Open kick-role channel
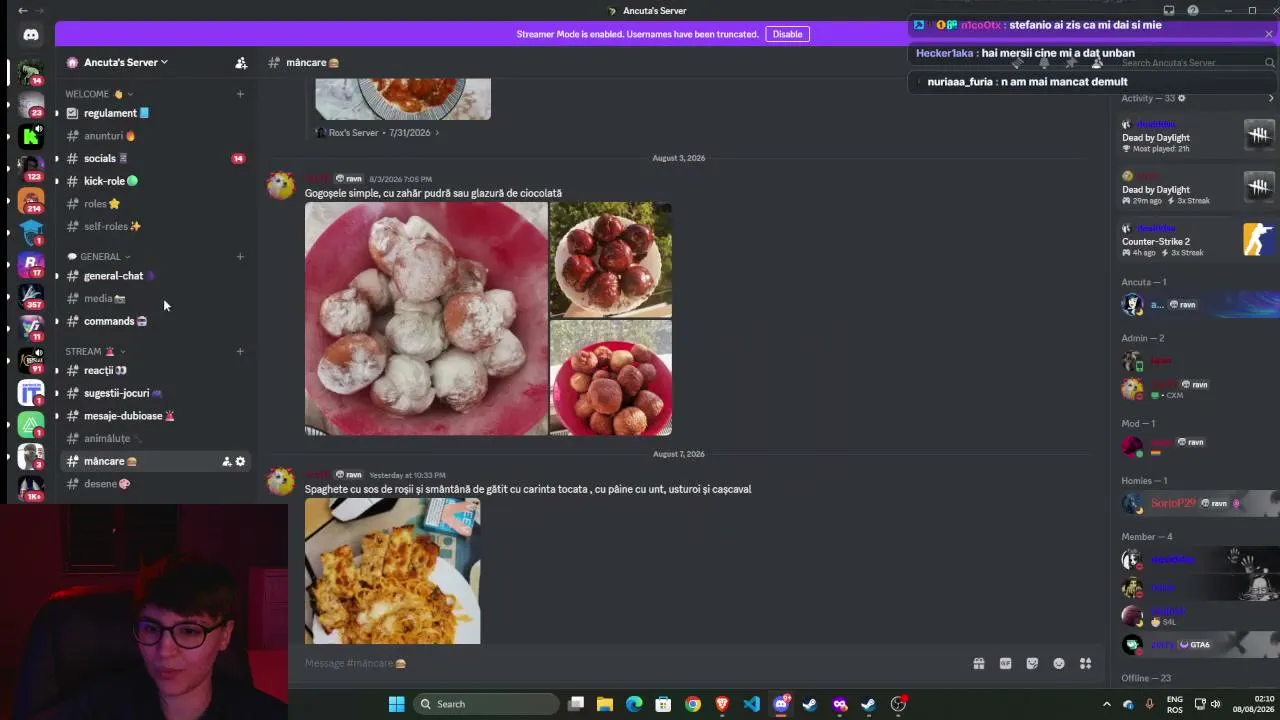Viewport: 1280px width, 720px height. (x=154, y=181)
